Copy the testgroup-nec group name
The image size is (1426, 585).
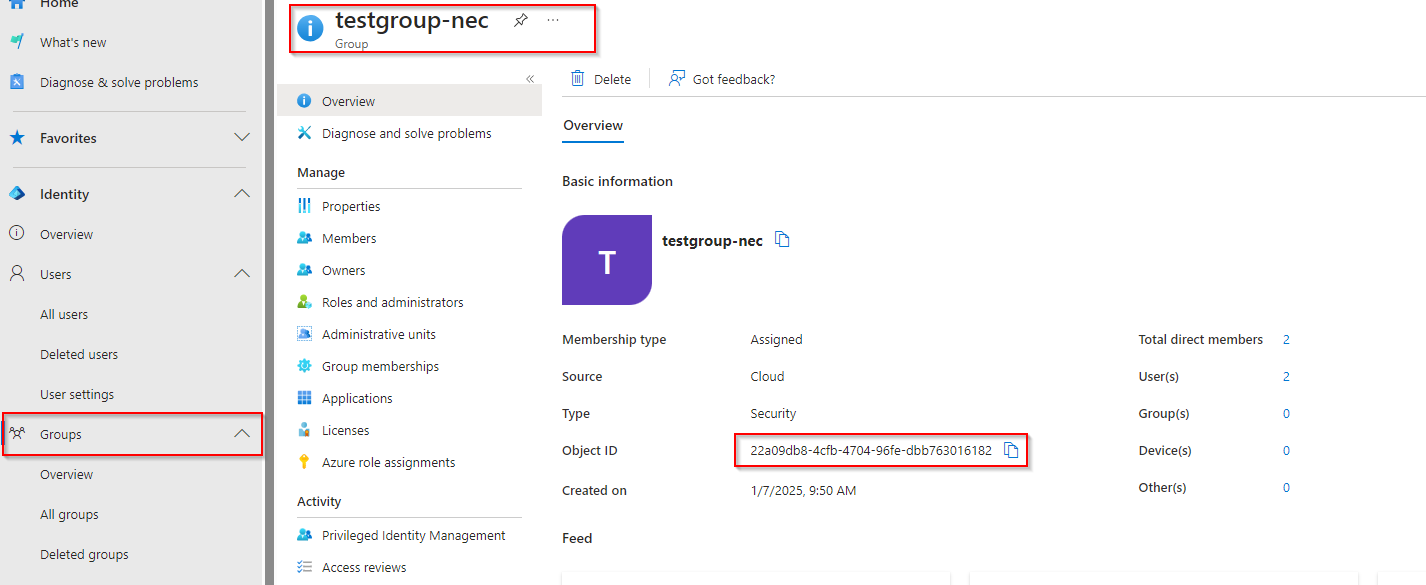(x=783, y=240)
